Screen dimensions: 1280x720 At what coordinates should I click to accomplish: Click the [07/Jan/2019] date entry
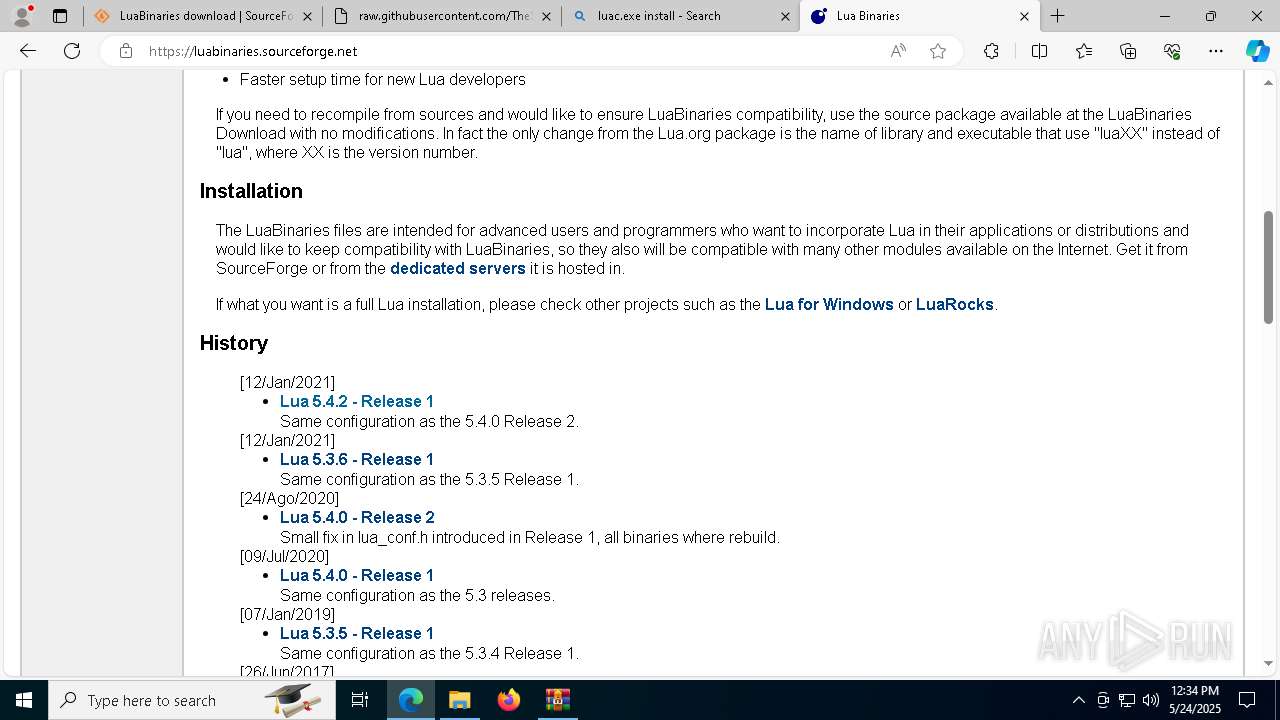click(287, 614)
